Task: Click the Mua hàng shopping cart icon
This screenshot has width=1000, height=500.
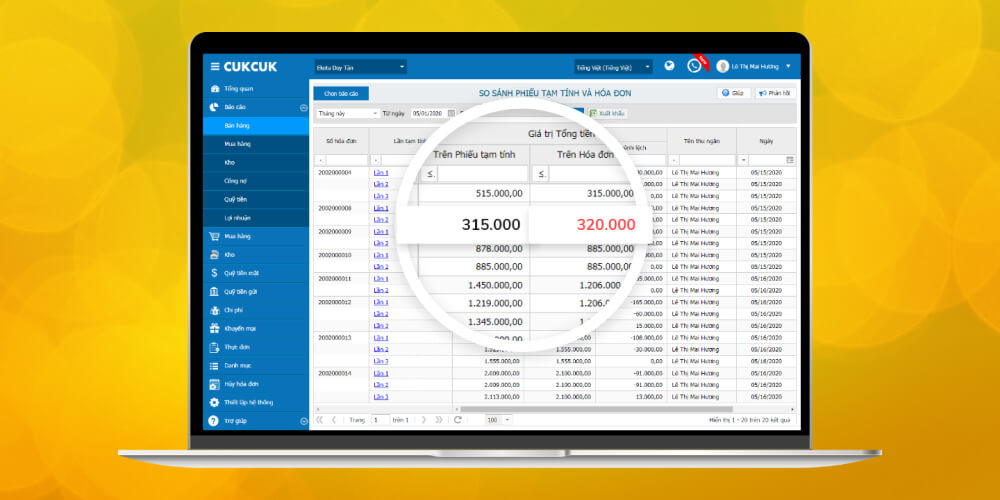Action: pyautogui.click(x=214, y=236)
